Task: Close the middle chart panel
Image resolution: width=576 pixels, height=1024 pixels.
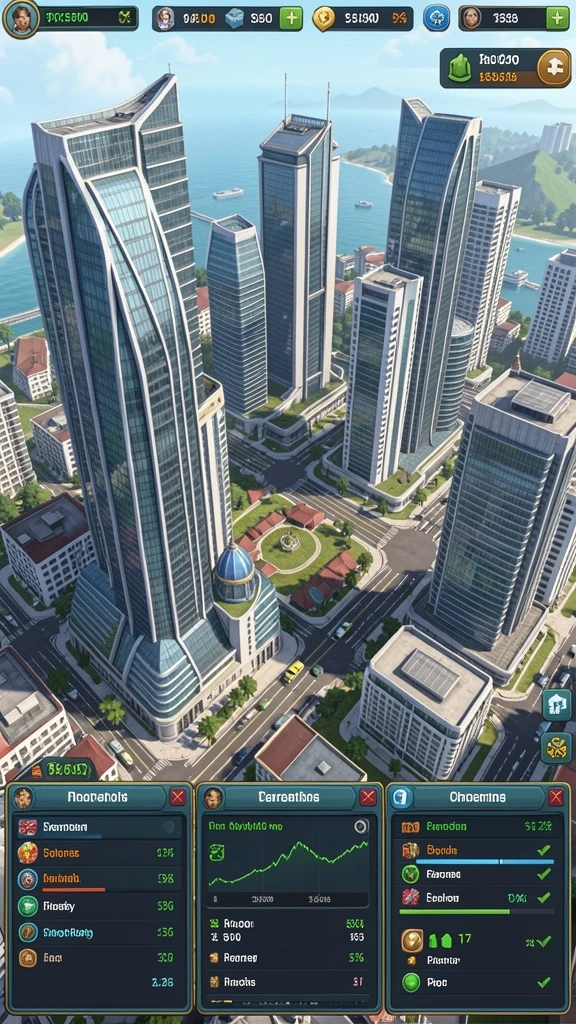Action: coord(368,797)
